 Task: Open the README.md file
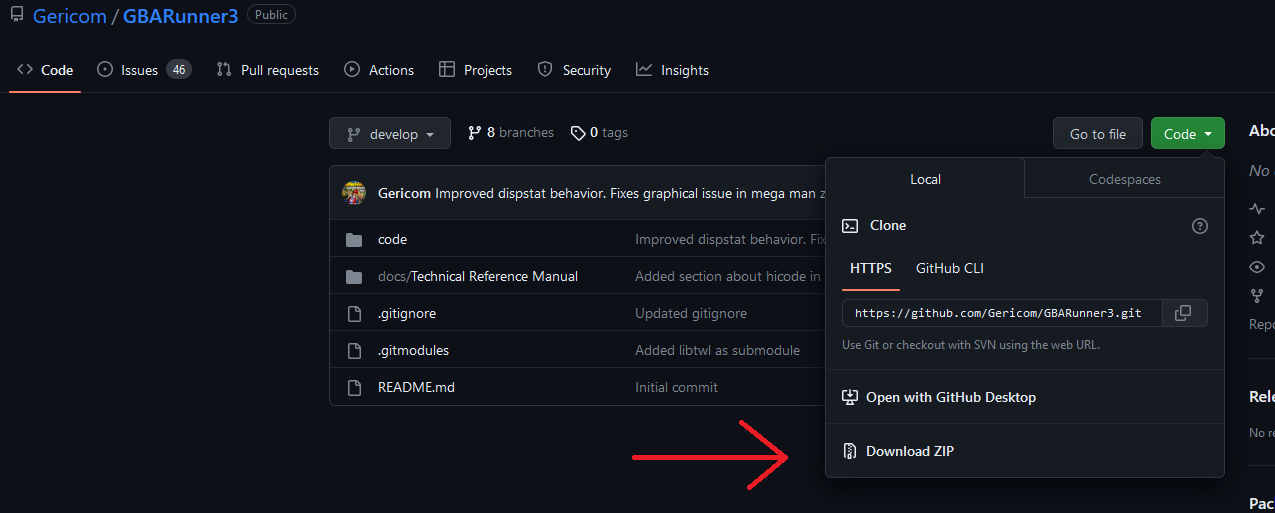click(x=416, y=387)
